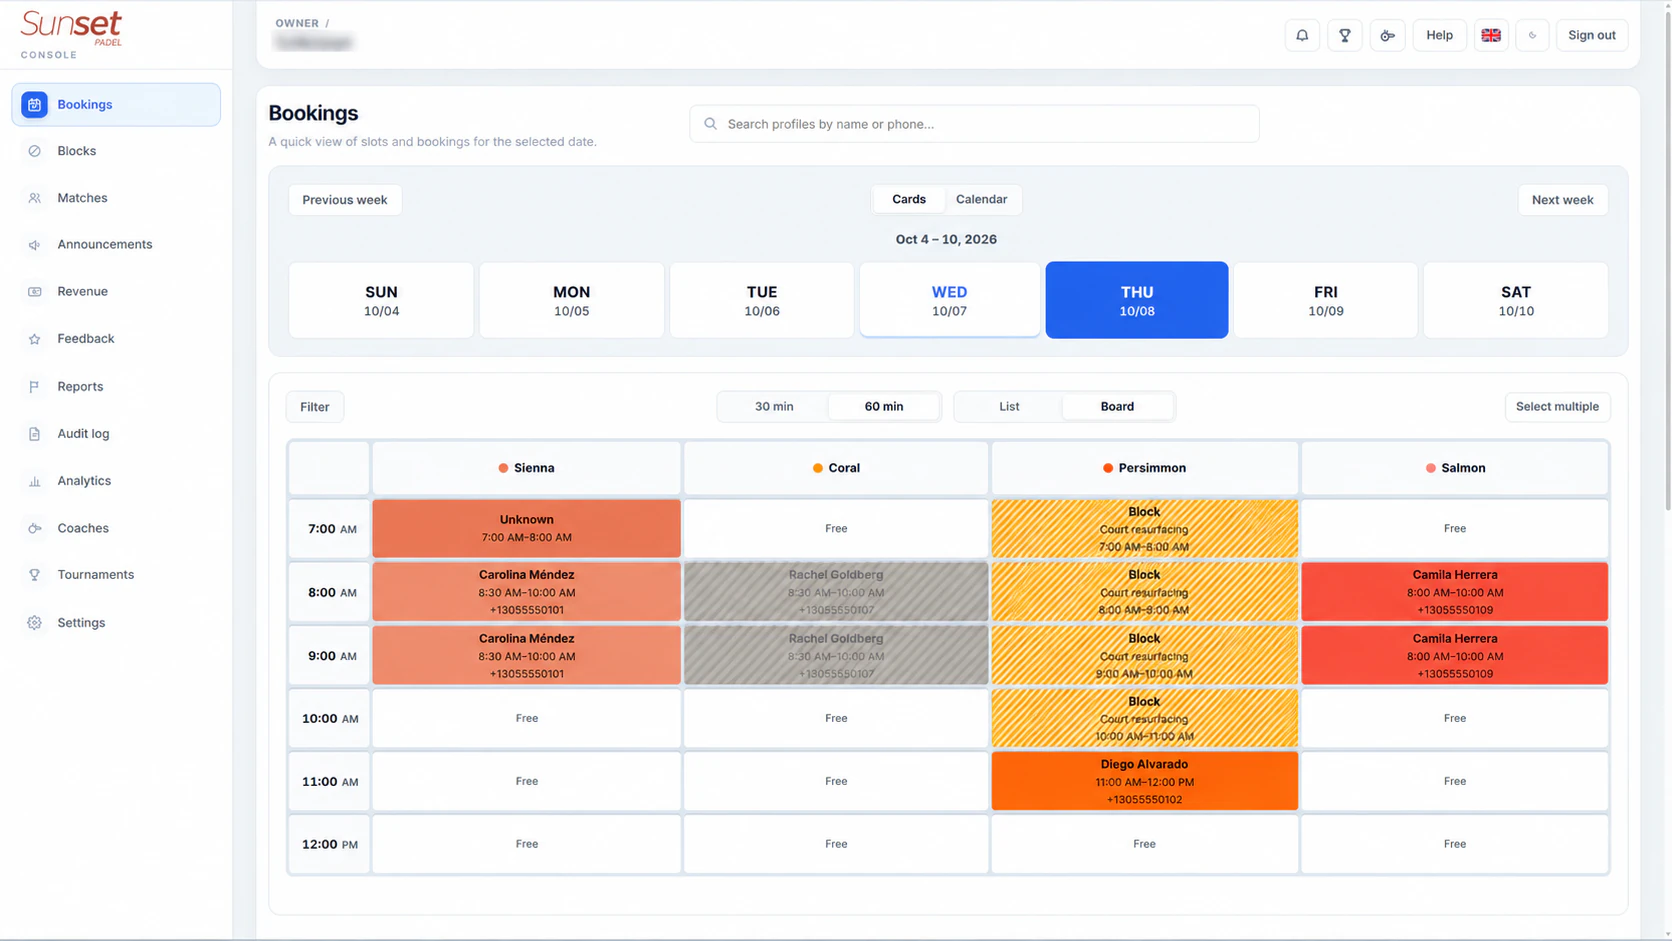This screenshot has height=941, width=1672.
Task: Click the Sign out button
Action: [x=1592, y=35]
